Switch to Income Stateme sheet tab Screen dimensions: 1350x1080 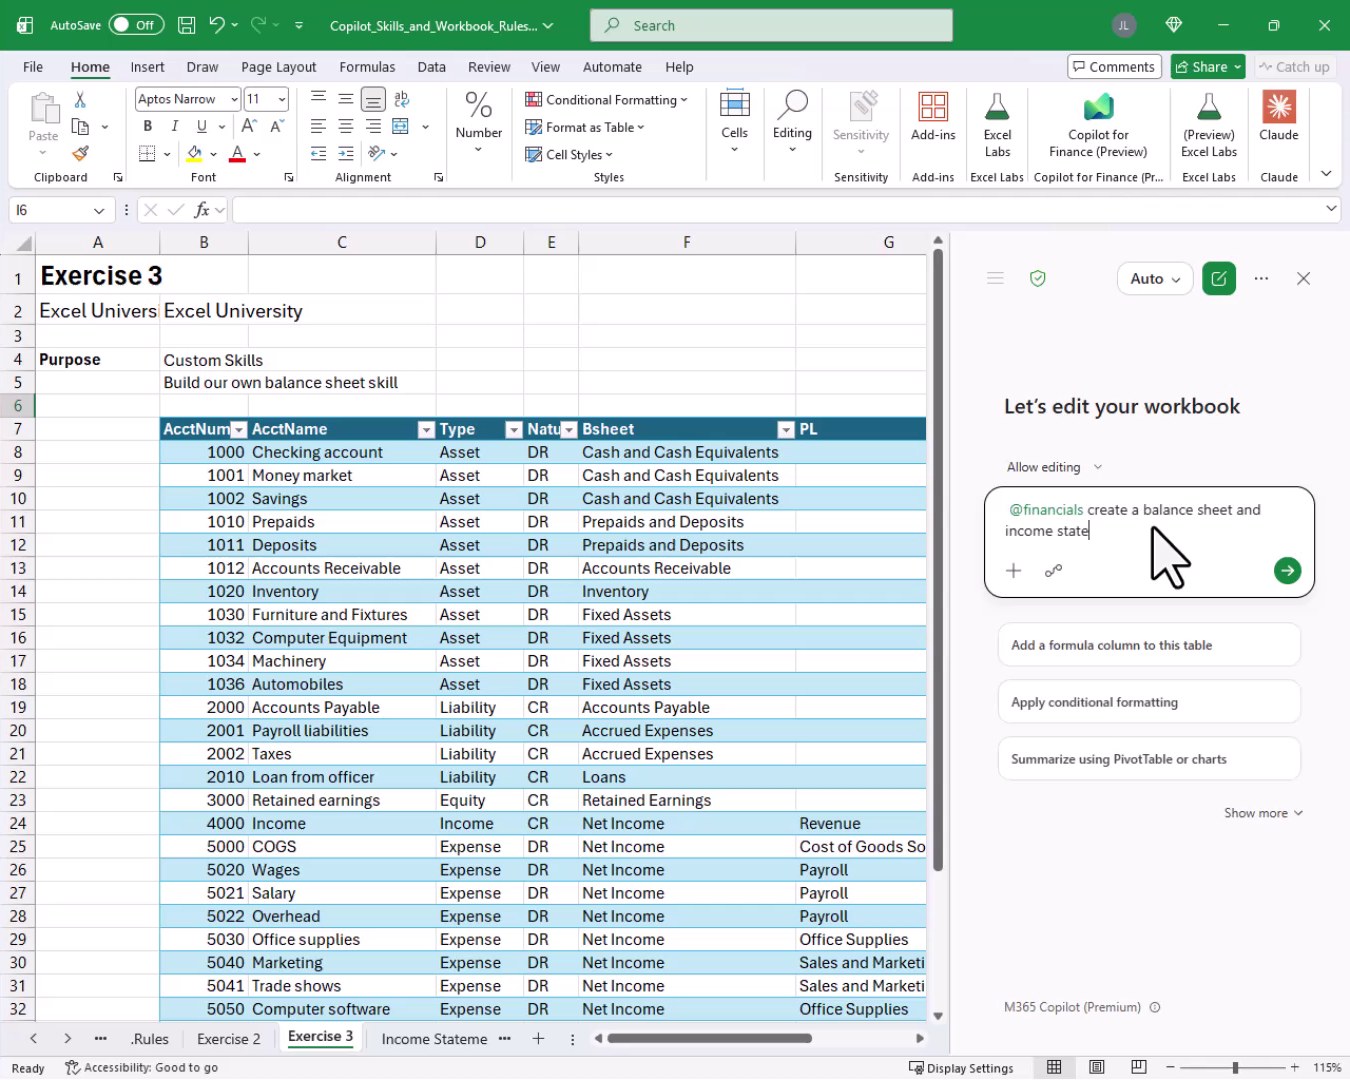pyautogui.click(x=434, y=1039)
